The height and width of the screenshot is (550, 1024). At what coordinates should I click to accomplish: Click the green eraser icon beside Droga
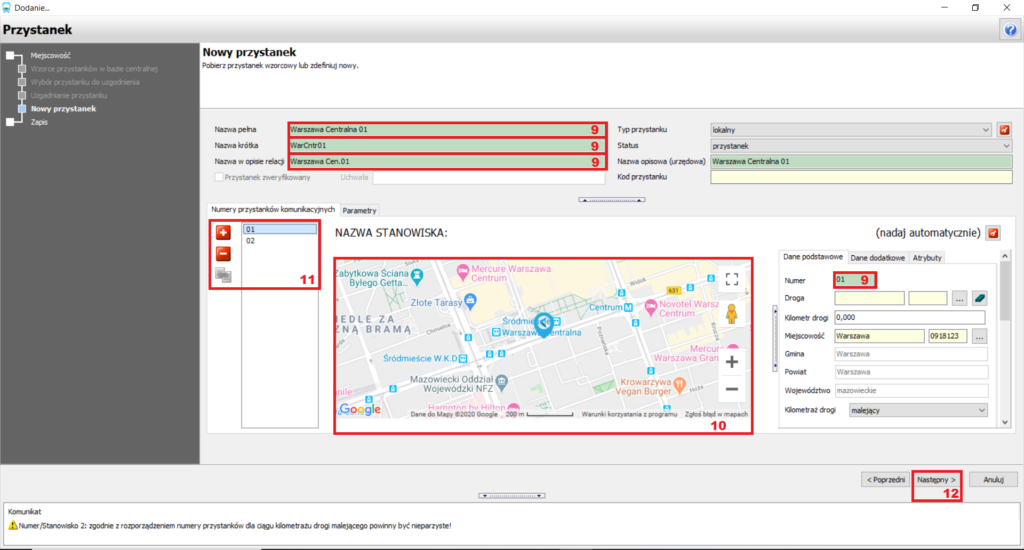point(980,299)
